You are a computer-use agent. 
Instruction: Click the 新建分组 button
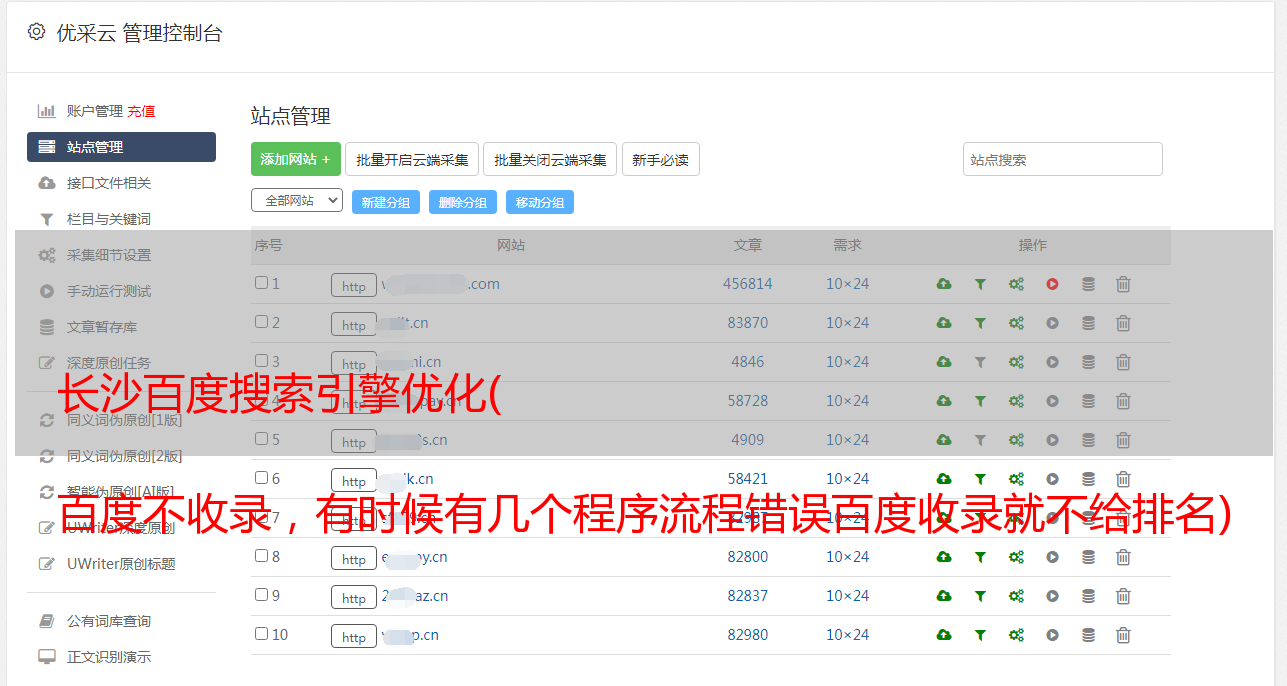(x=385, y=202)
